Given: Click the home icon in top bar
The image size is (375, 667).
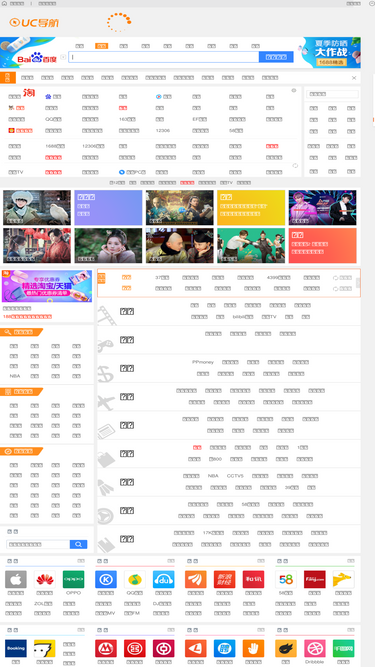Looking at the screenshot, I should coord(4,3).
